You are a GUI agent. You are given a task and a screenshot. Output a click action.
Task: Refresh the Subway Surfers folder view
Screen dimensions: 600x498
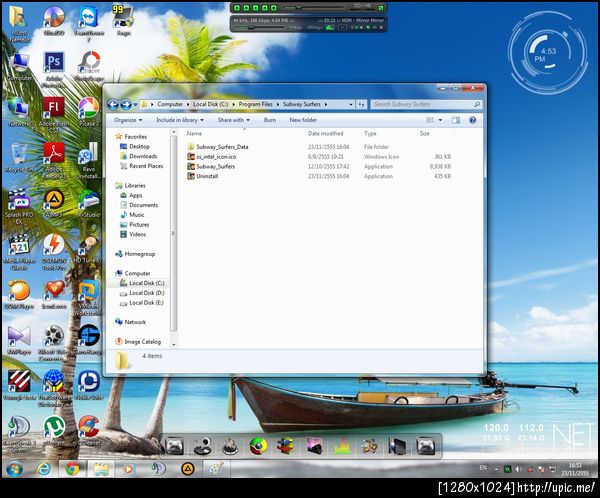click(362, 104)
